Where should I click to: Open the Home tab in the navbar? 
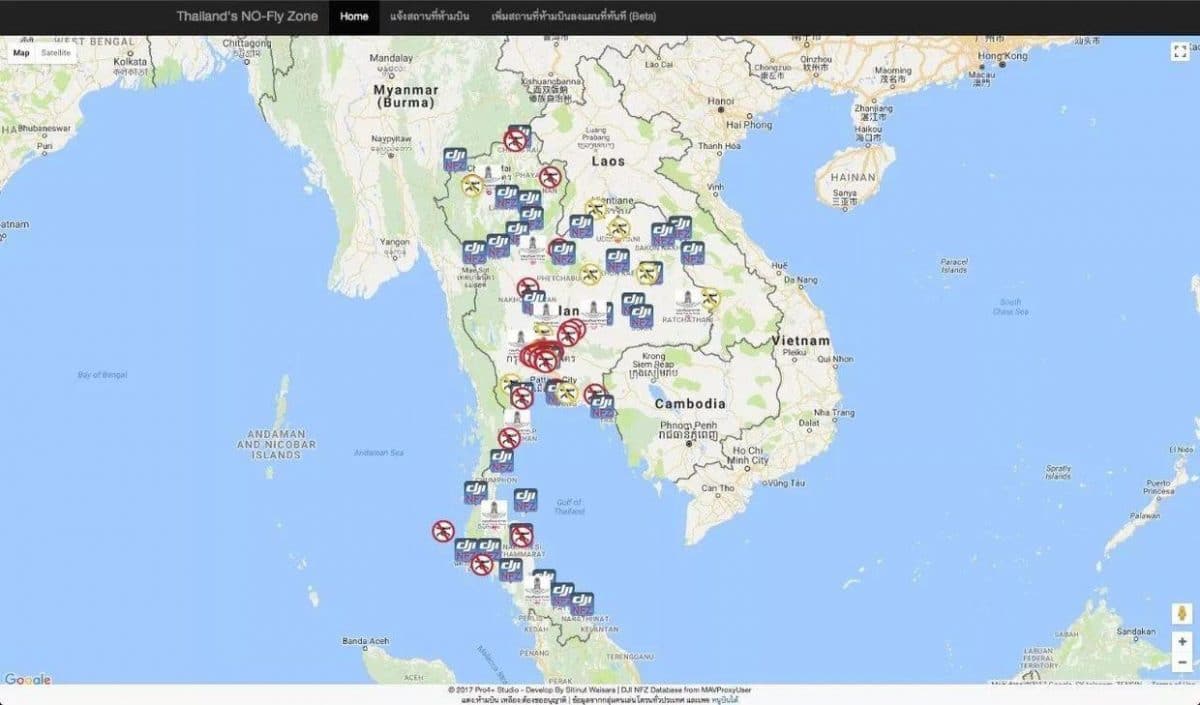(x=354, y=17)
